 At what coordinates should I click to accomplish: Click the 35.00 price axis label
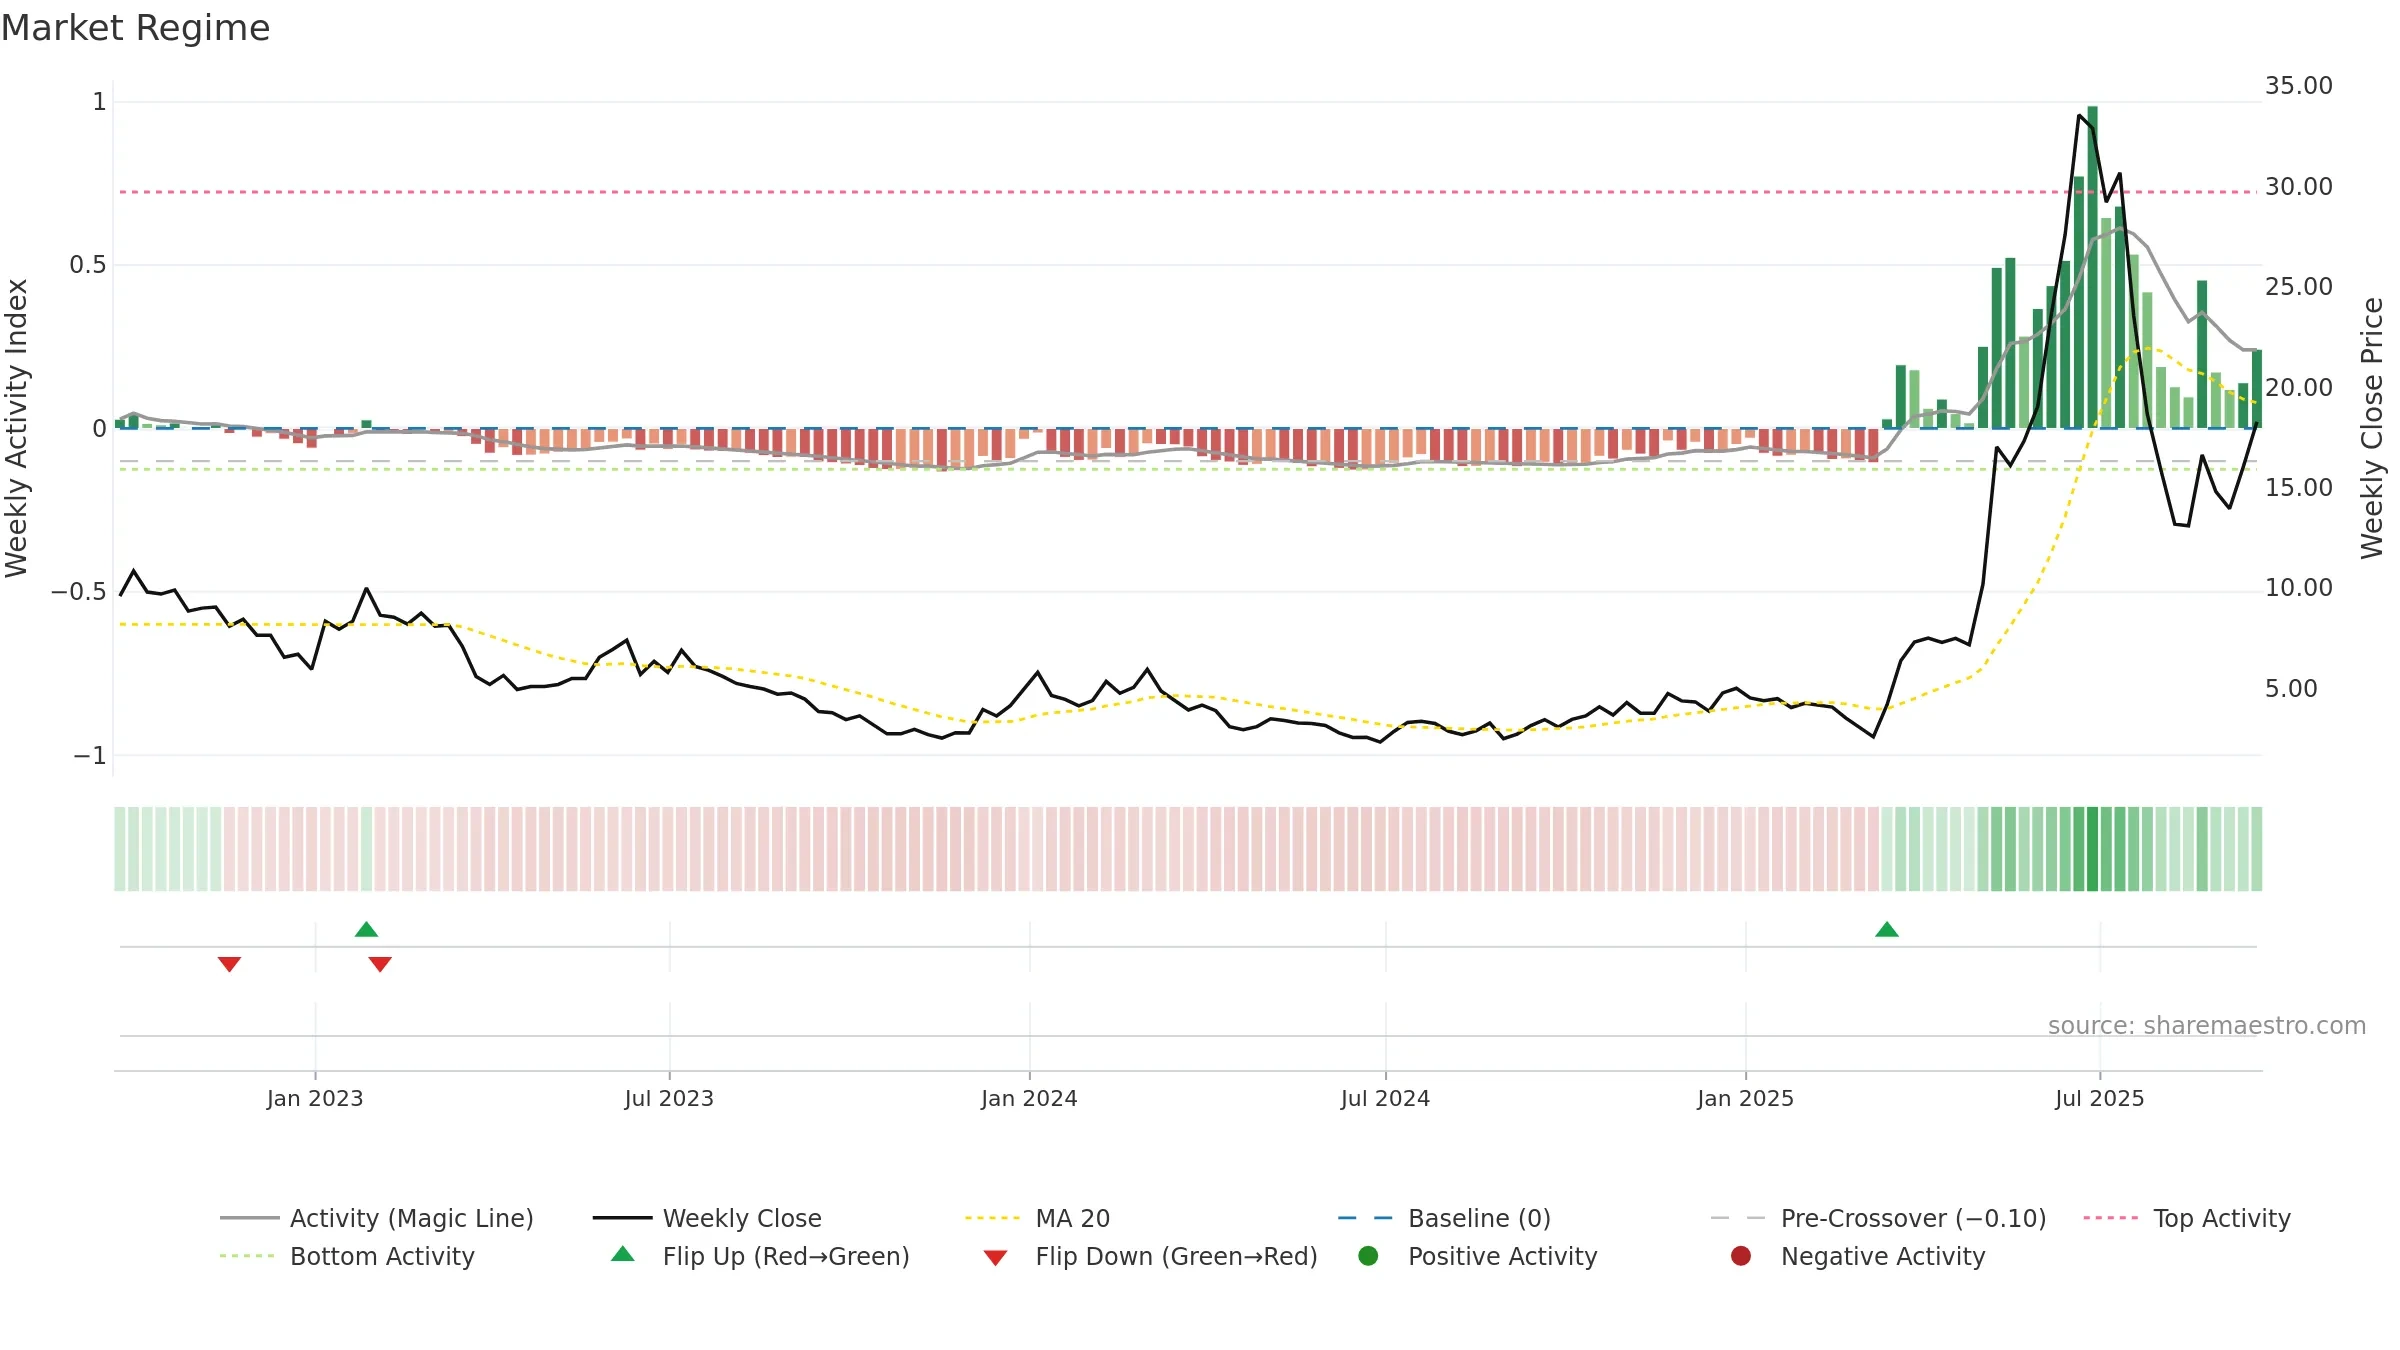(x=2298, y=86)
